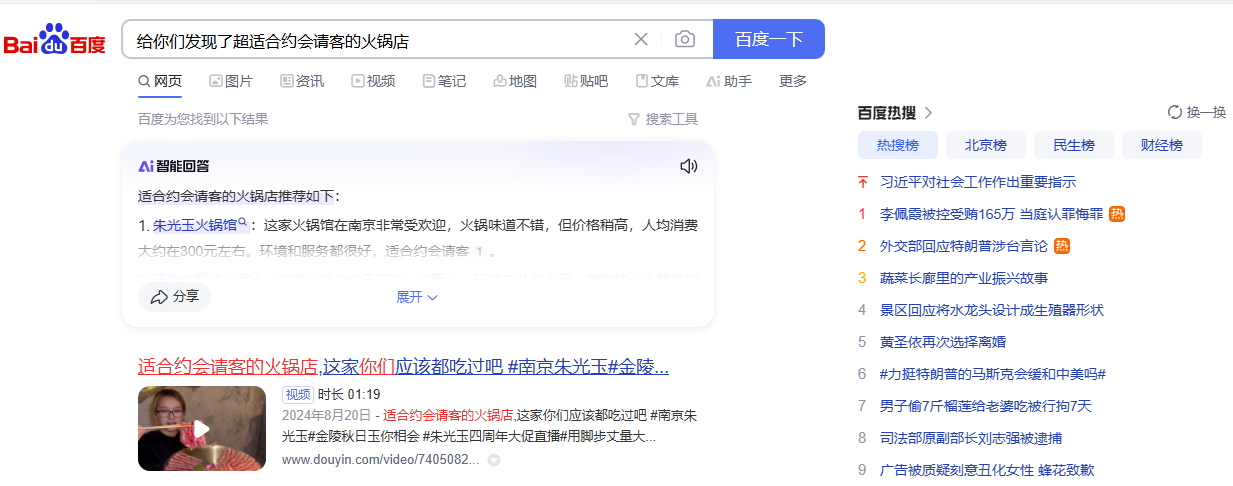Open the 更多 search categories menu
The image size is (1233, 486).
[793, 81]
